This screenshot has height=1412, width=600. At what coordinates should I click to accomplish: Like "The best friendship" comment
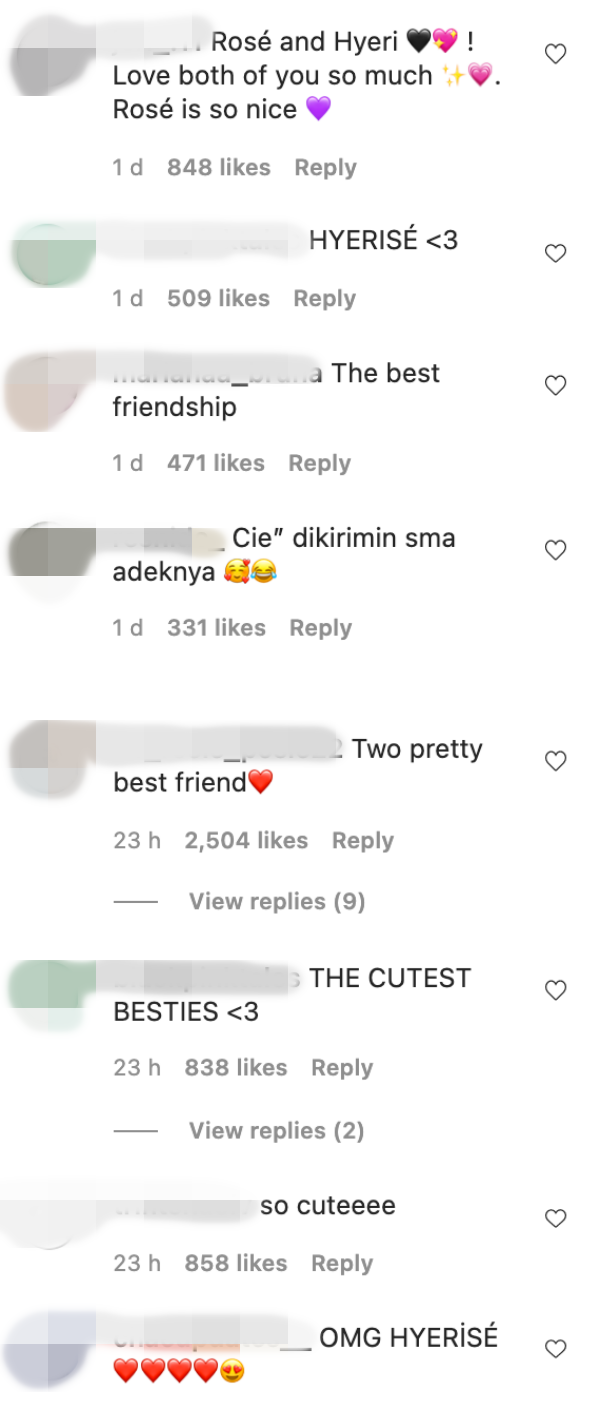555,386
